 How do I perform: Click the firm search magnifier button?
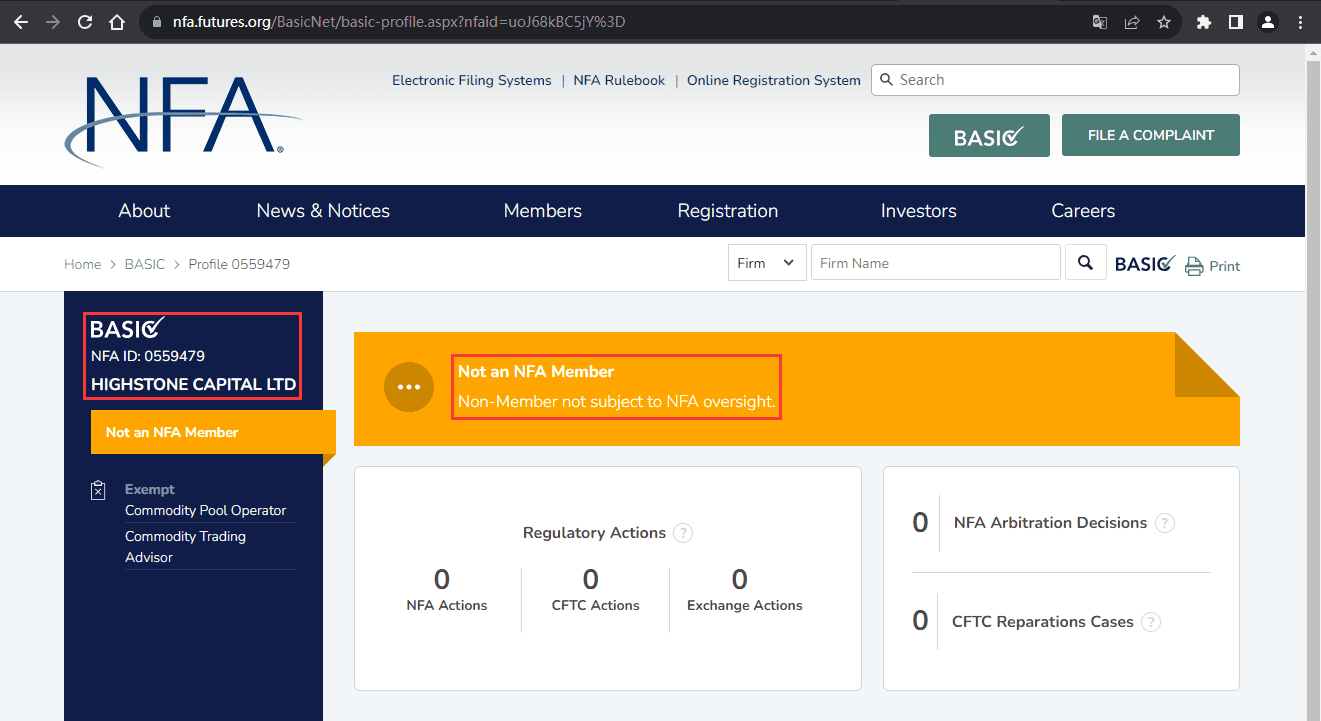pos(1086,263)
